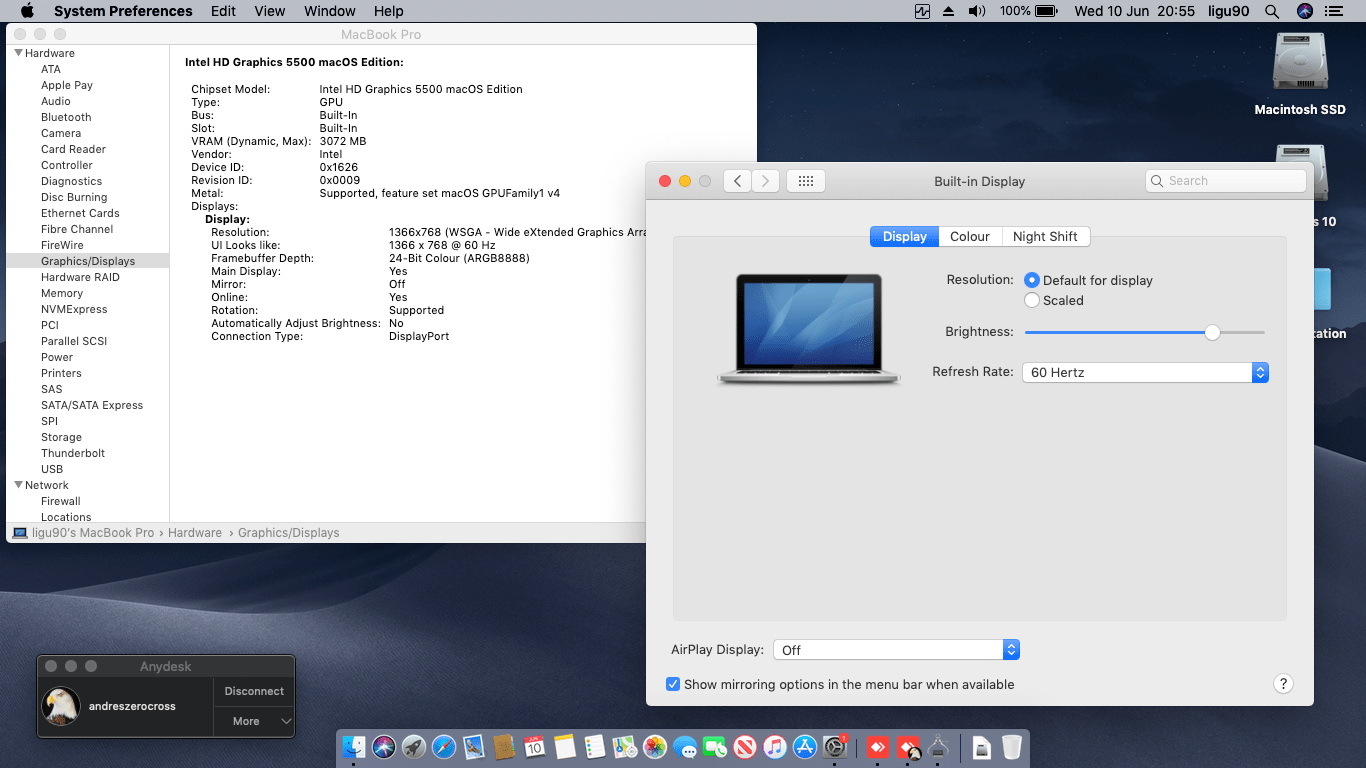The width and height of the screenshot is (1366, 768).
Task: Adjust the Brightness slider
Action: pyautogui.click(x=1213, y=332)
